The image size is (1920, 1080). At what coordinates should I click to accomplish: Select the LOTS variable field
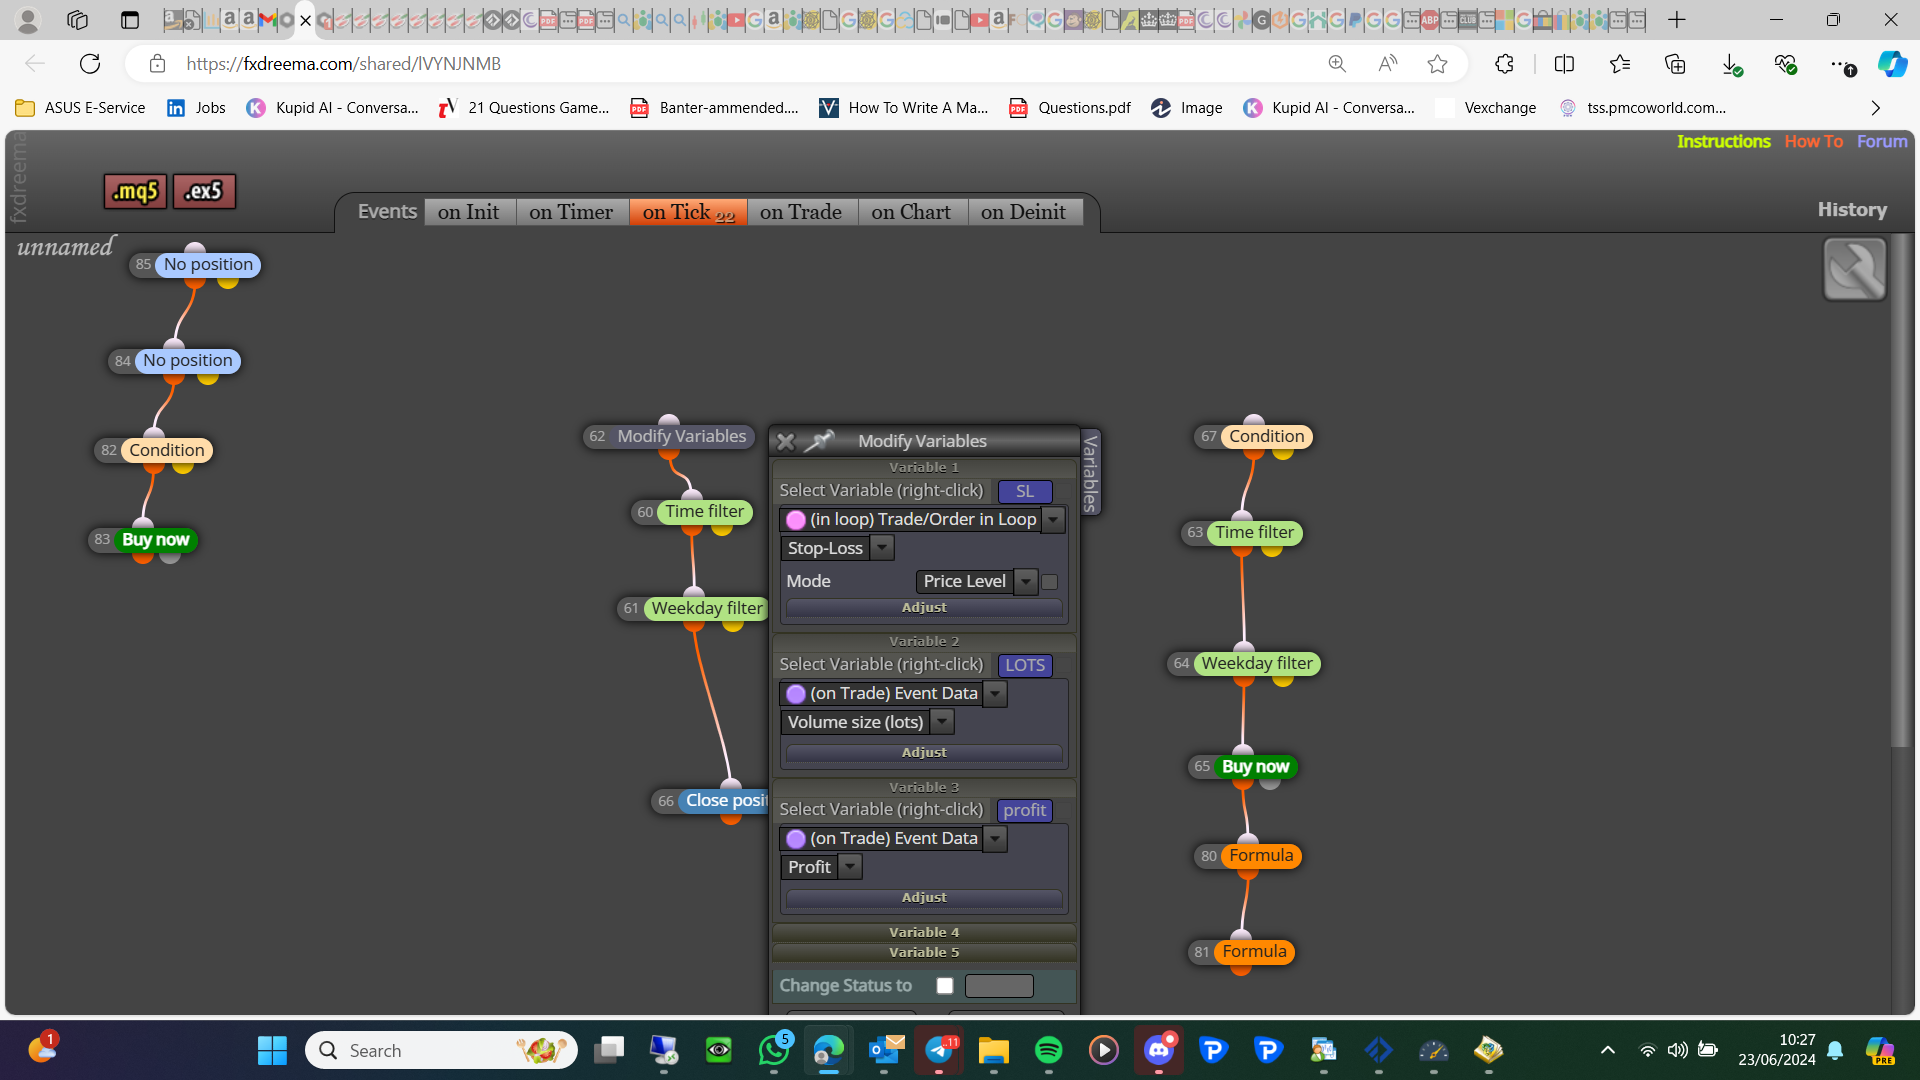pos(1025,666)
